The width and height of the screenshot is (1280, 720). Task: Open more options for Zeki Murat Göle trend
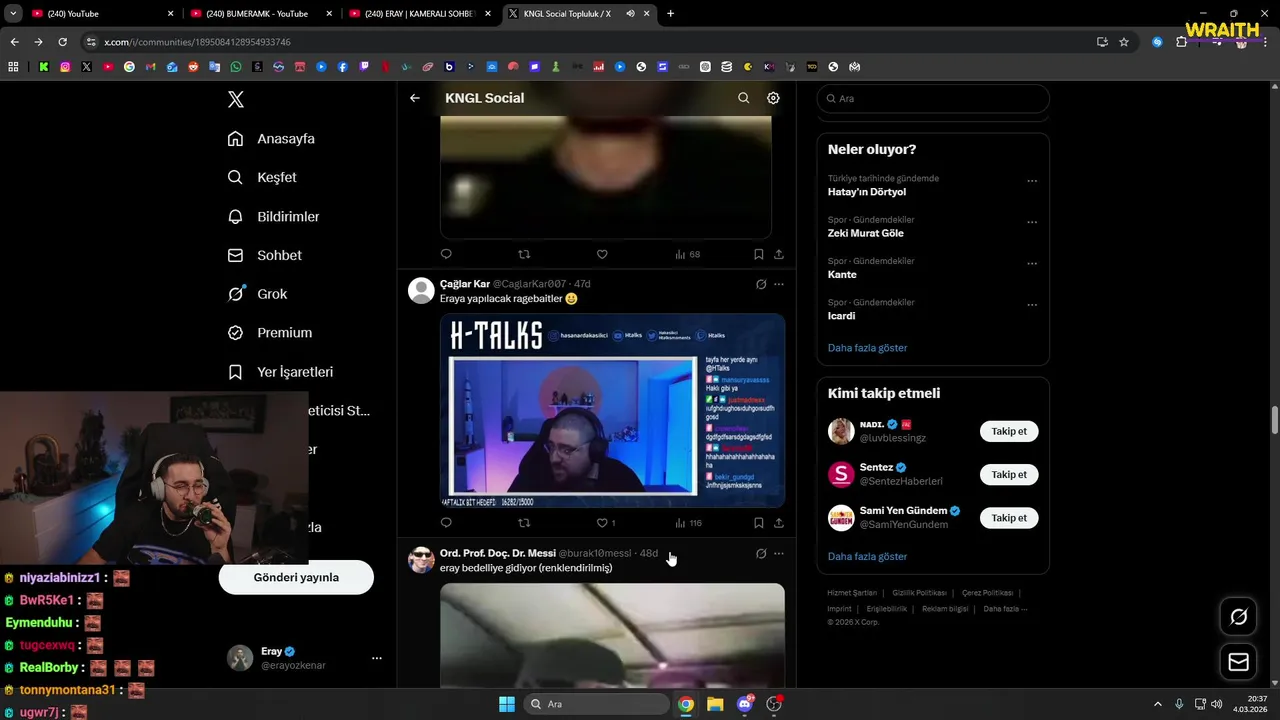pos(1032,222)
